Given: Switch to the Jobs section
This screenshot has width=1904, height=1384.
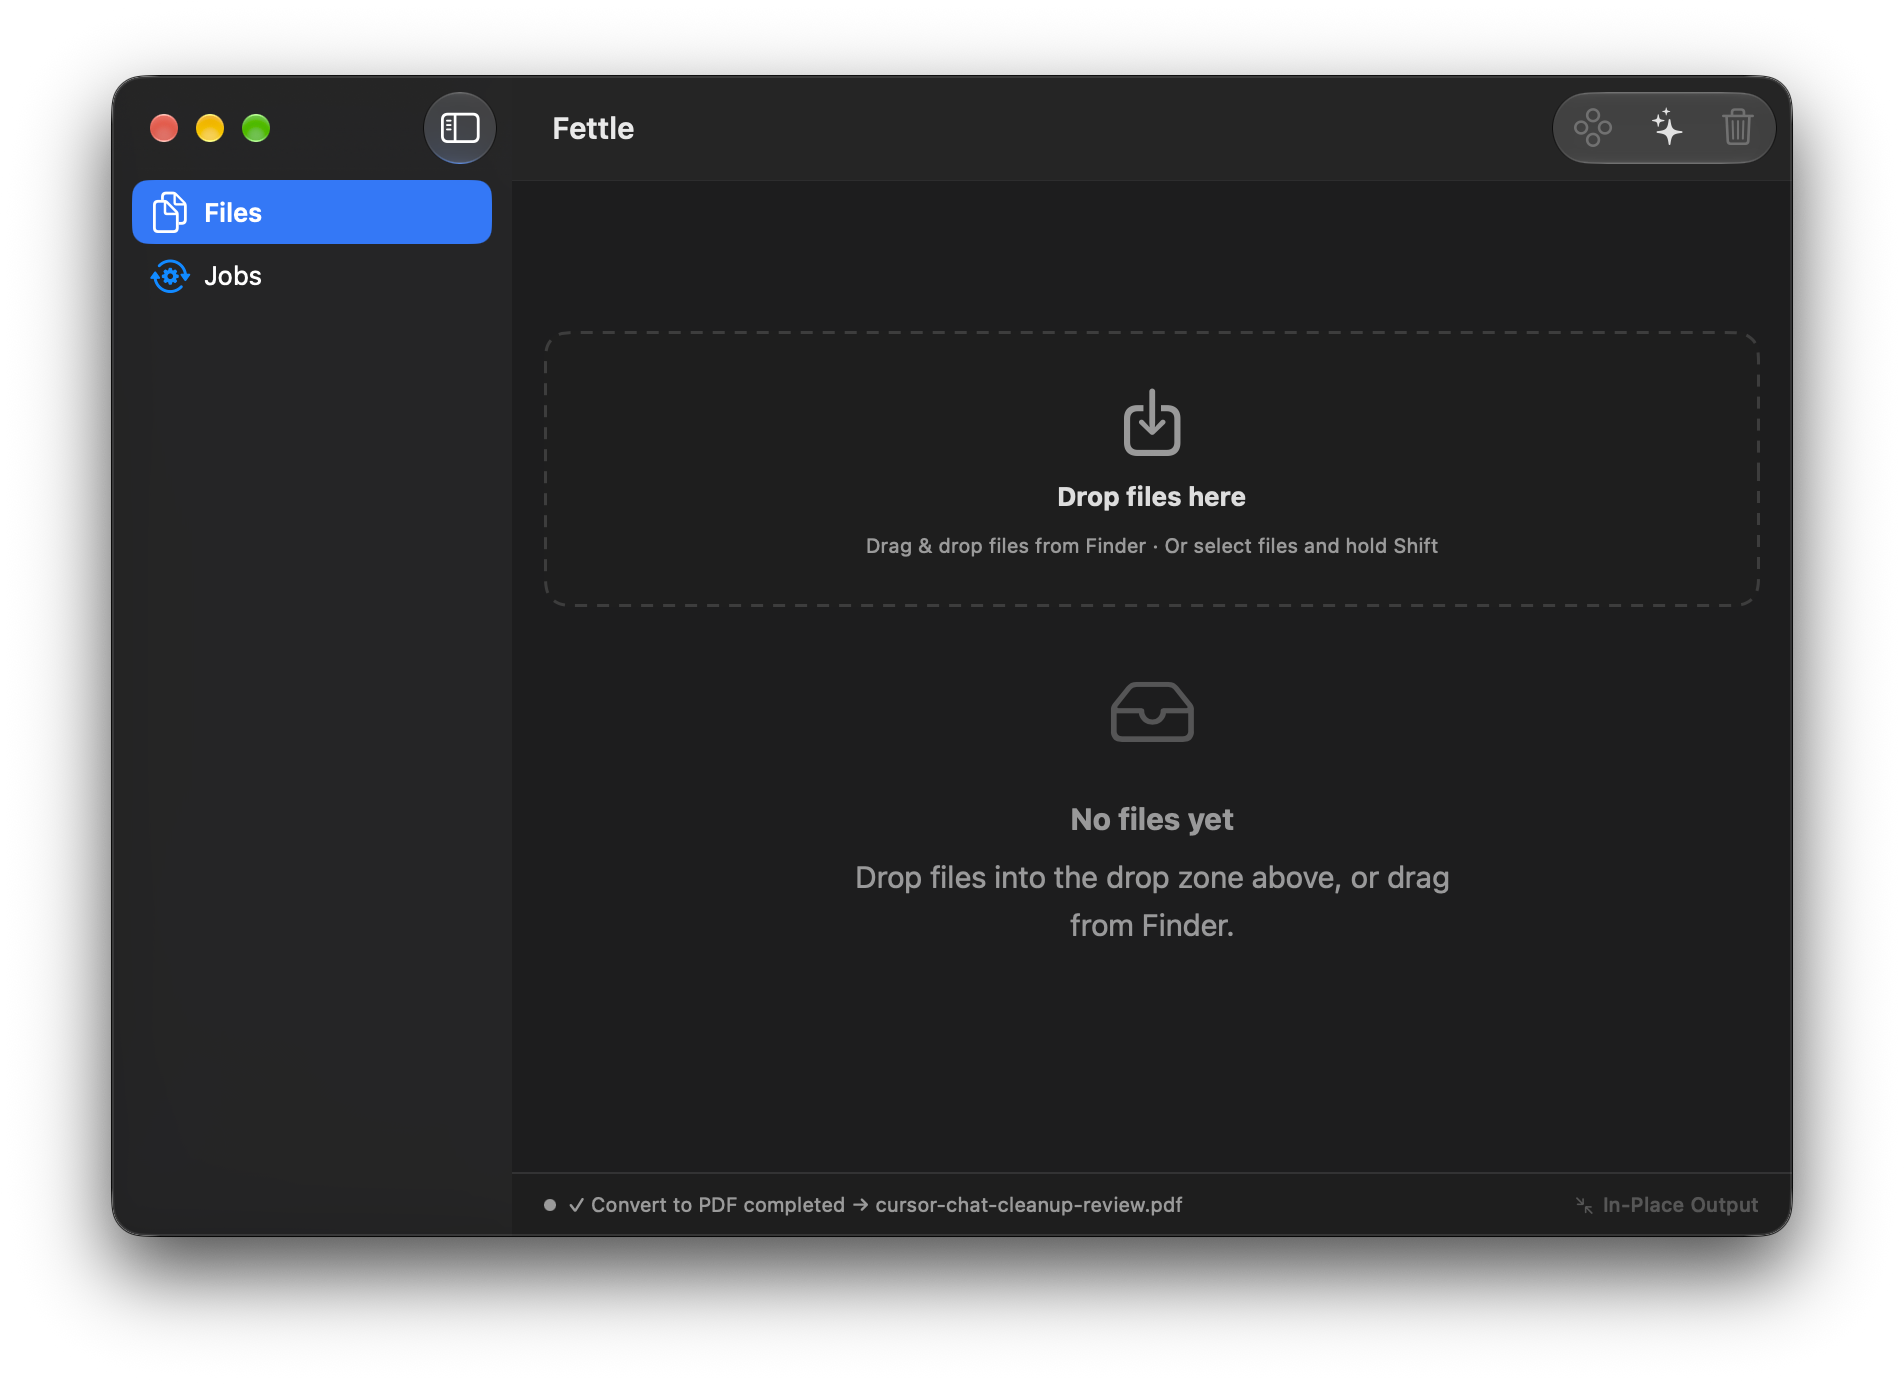Looking at the screenshot, I should tap(312, 276).
